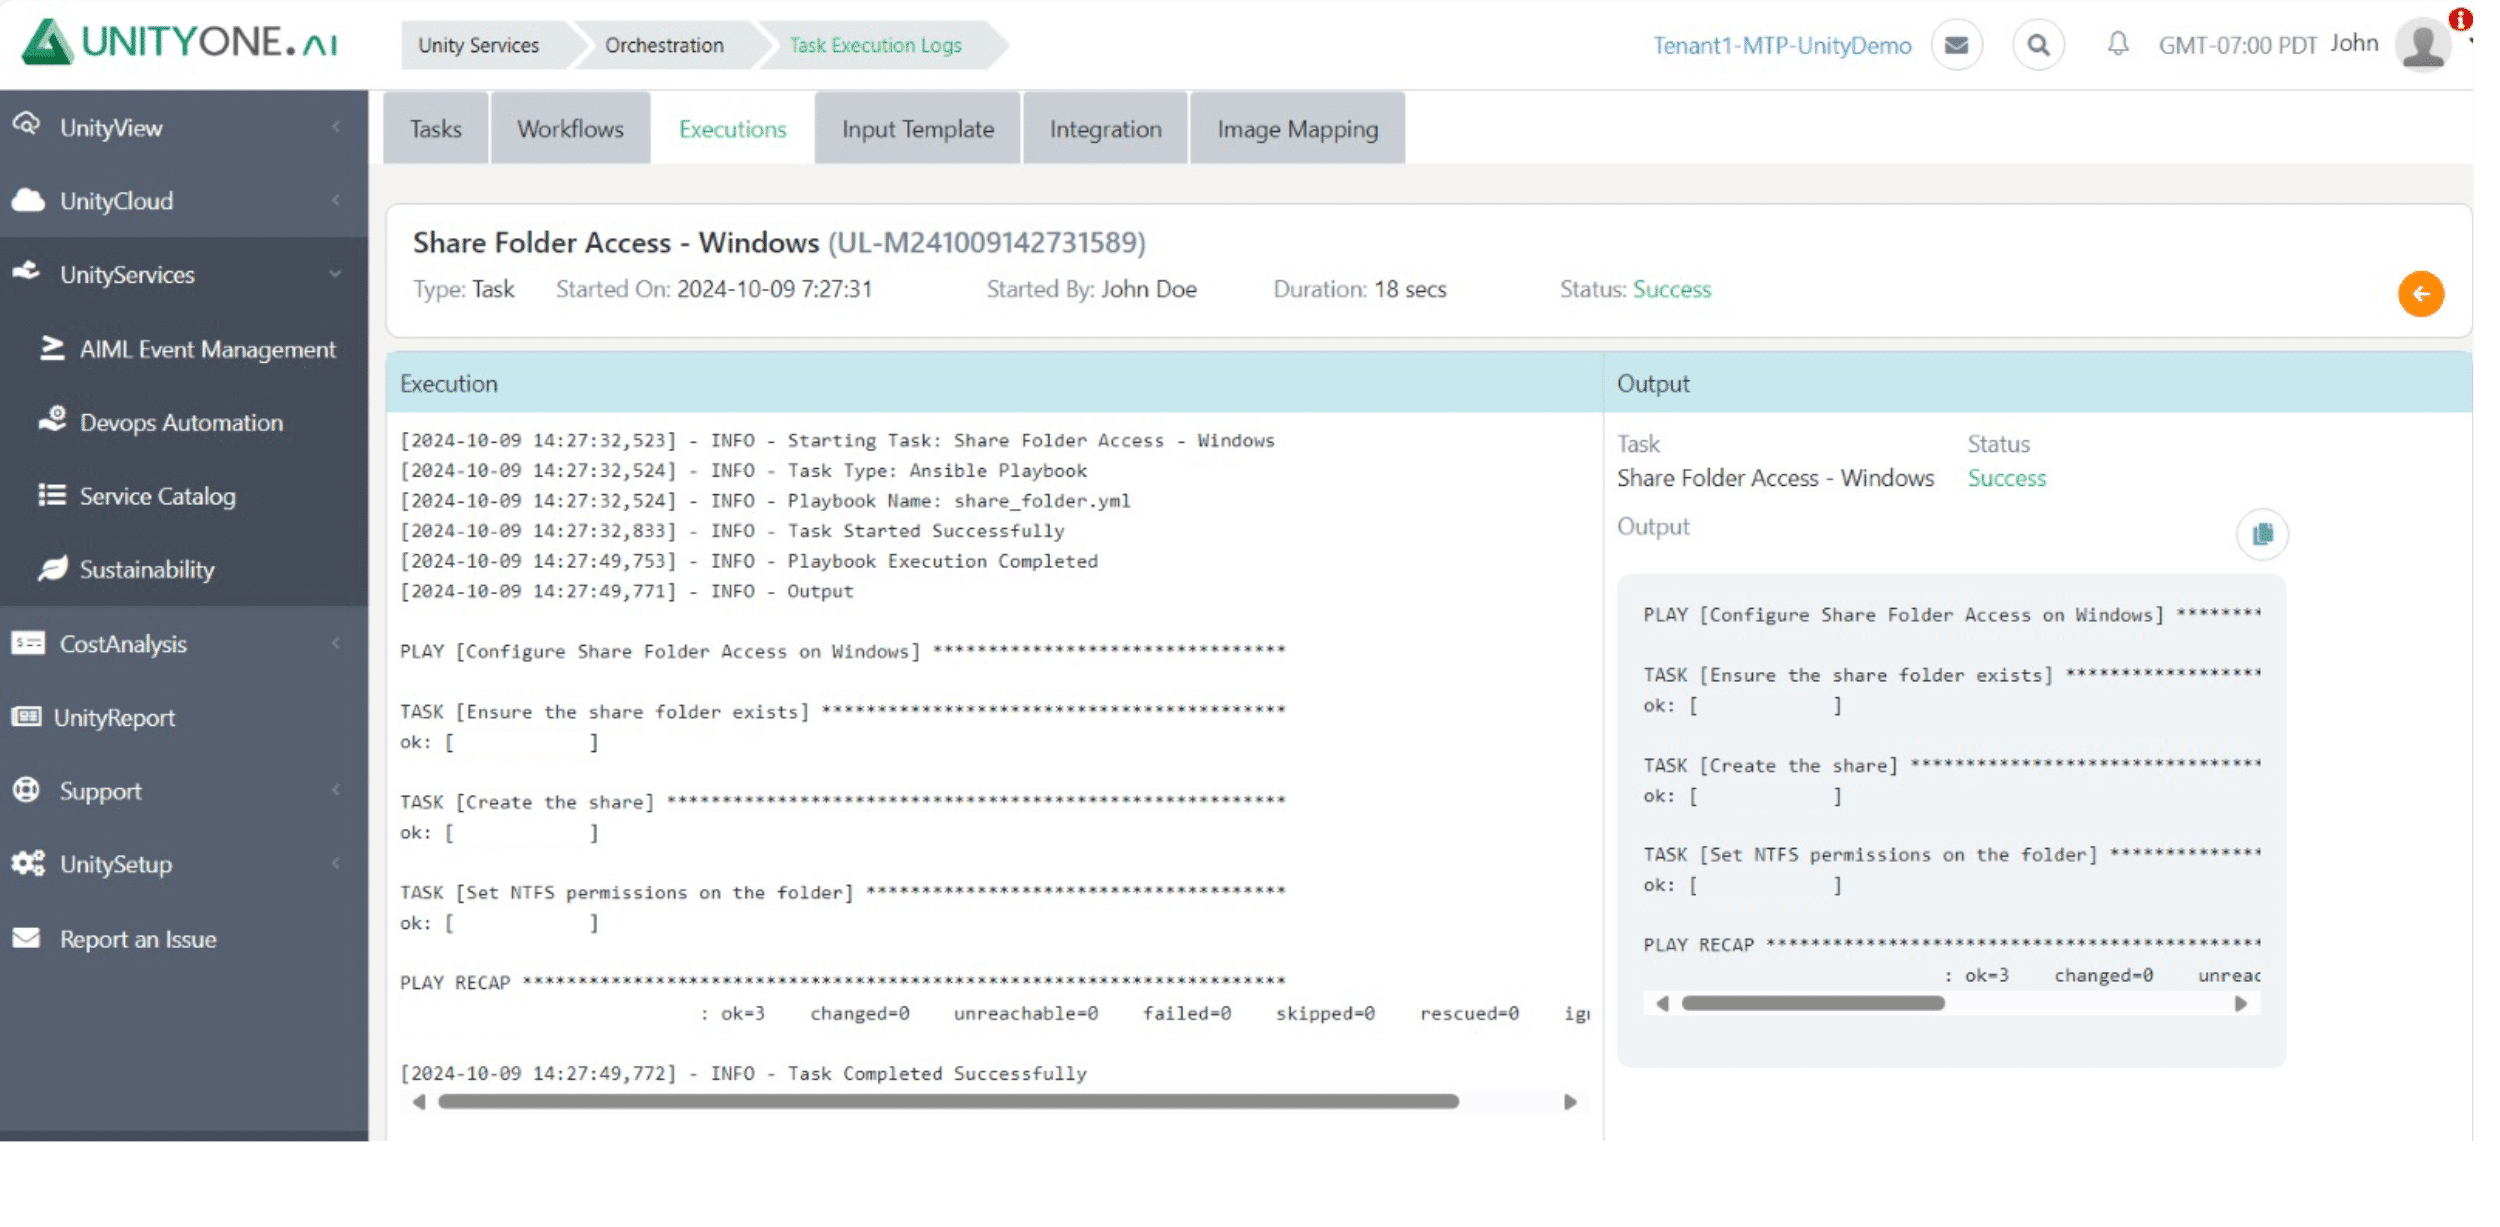This screenshot has height=1227, width=2500.
Task: Expand the UnityCloud menu chevron
Action: (x=336, y=200)
